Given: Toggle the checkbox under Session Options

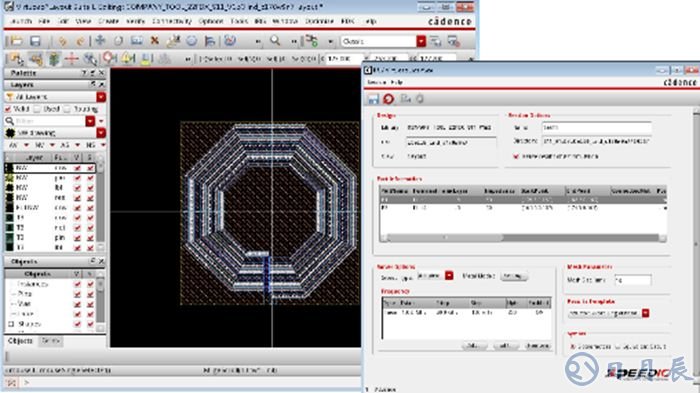Looking at the screenshot, I should pos(516,156).
